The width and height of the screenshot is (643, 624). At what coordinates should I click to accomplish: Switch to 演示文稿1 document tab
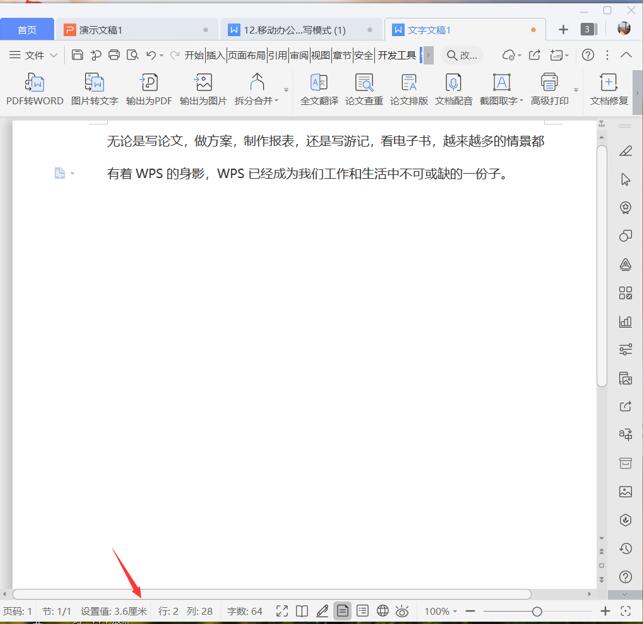[136, 30]
